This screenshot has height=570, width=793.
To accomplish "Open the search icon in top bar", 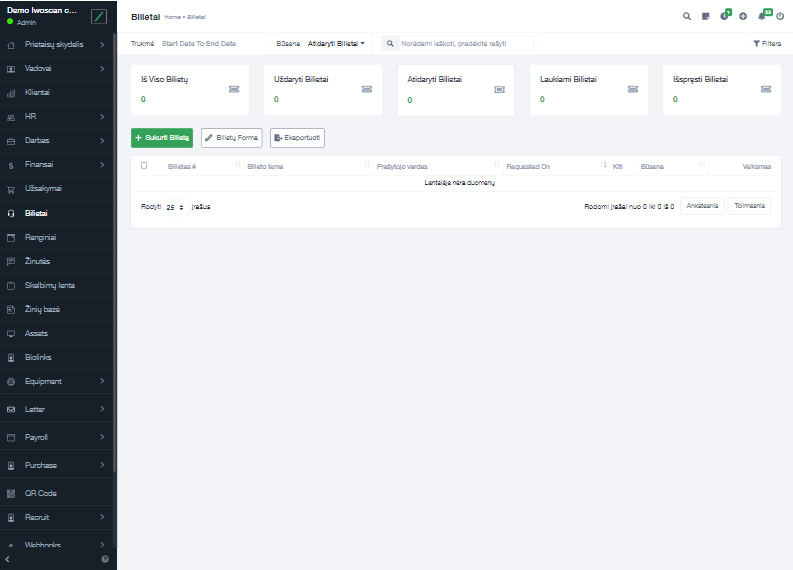I will click(x=686, y=16).
